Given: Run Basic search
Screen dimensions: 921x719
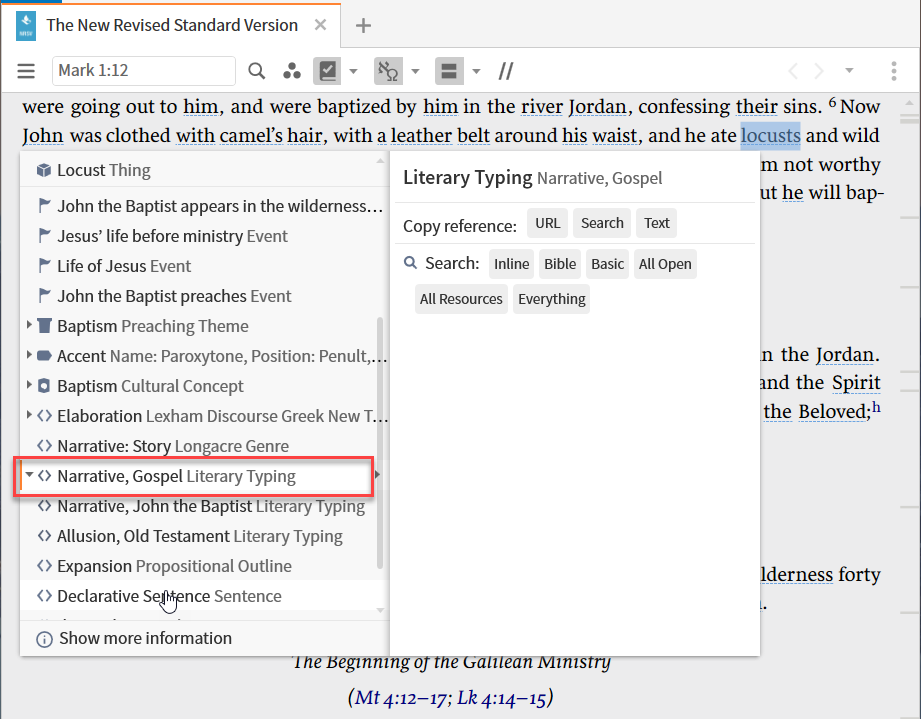Looking at the screenshot, I should (607, 264).
